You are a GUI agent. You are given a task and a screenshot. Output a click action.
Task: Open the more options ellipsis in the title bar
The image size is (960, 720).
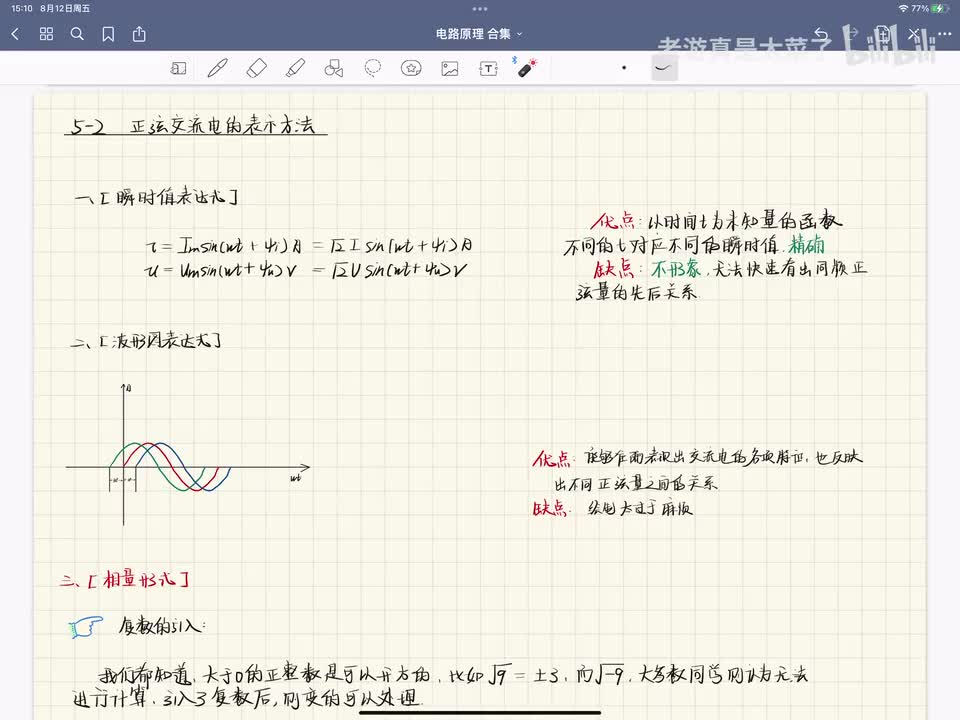(x=943, y=34)
